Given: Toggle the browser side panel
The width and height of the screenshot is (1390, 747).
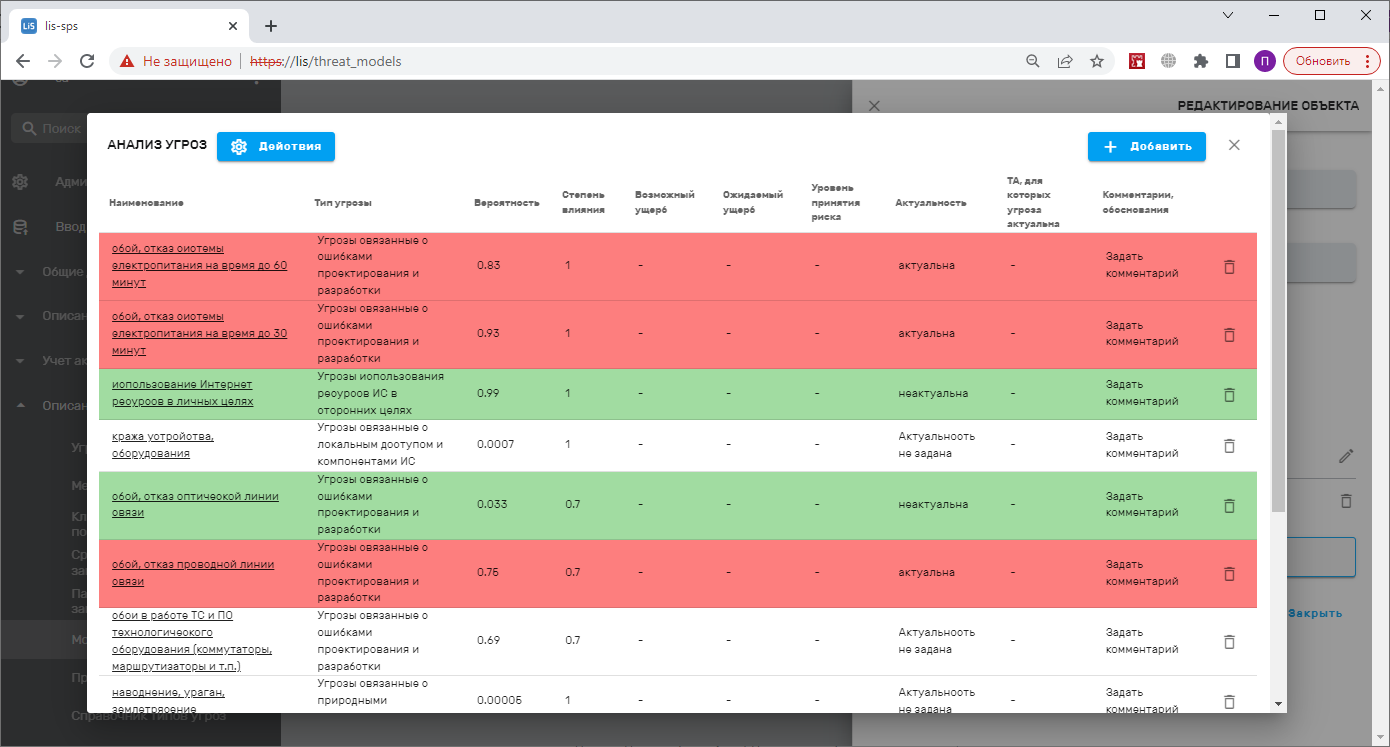Looking at the screenshot, I should coord(1233,61).
